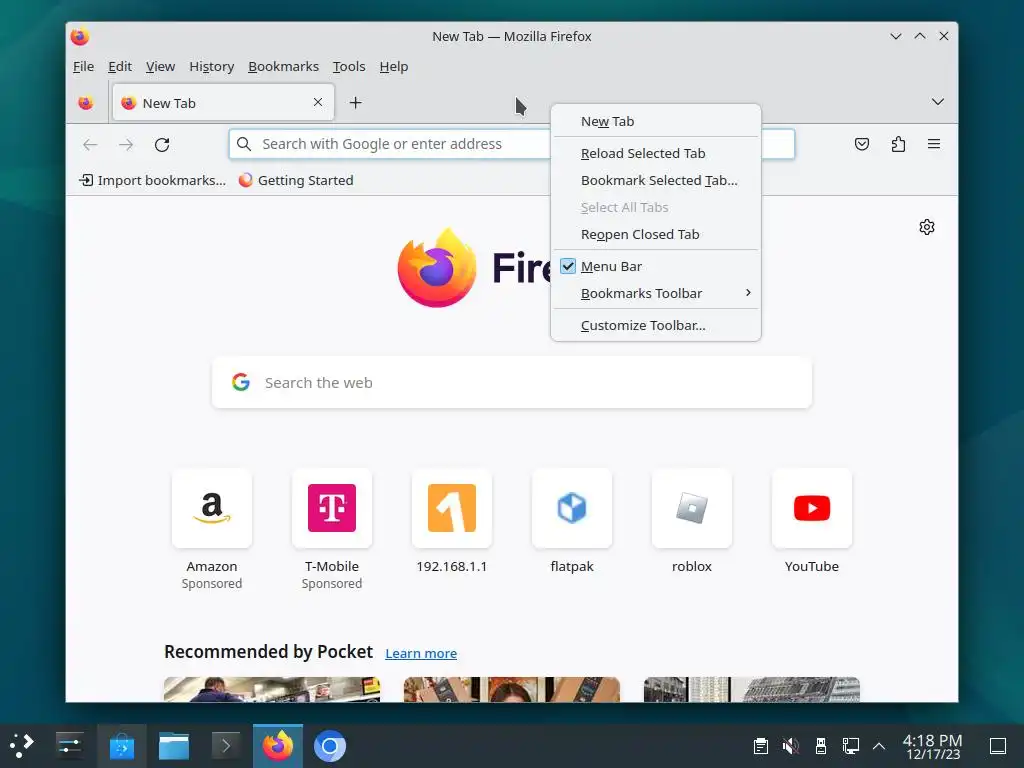Open the Help menu
The width and height of the screenshot is (1024, 768).
394,67
